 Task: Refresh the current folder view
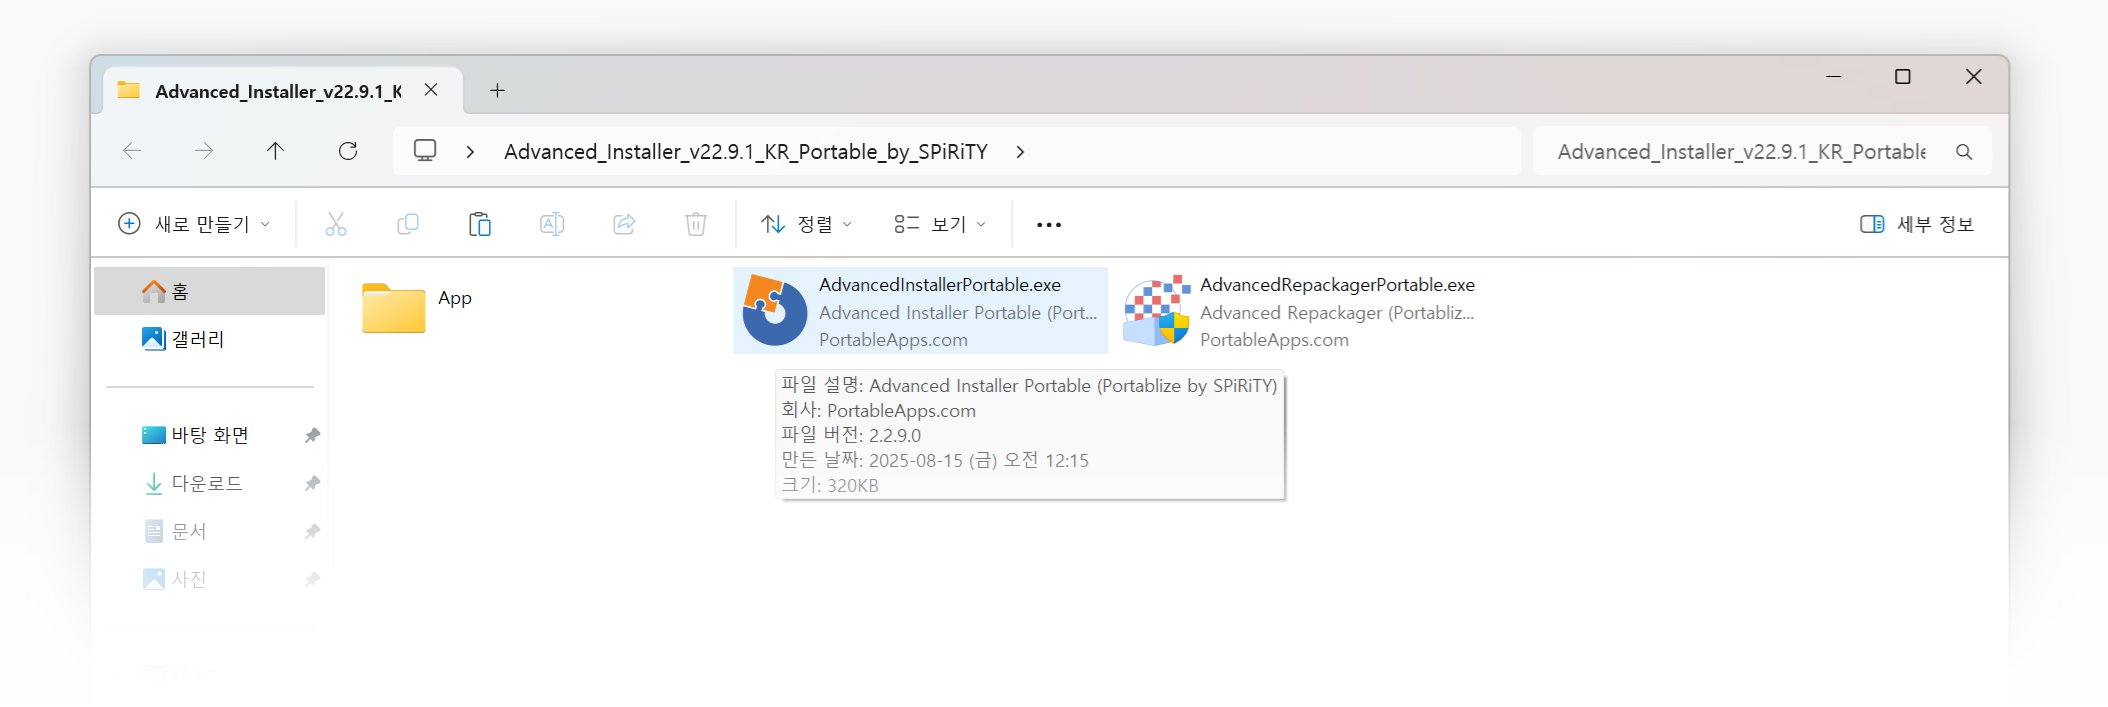[x=348, y=151]
